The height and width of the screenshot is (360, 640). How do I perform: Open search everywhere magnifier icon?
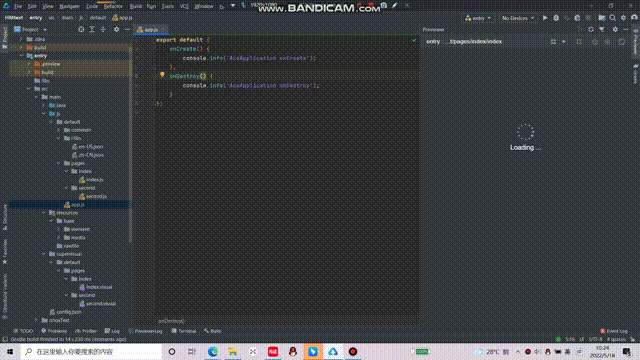tap(613, 18)
